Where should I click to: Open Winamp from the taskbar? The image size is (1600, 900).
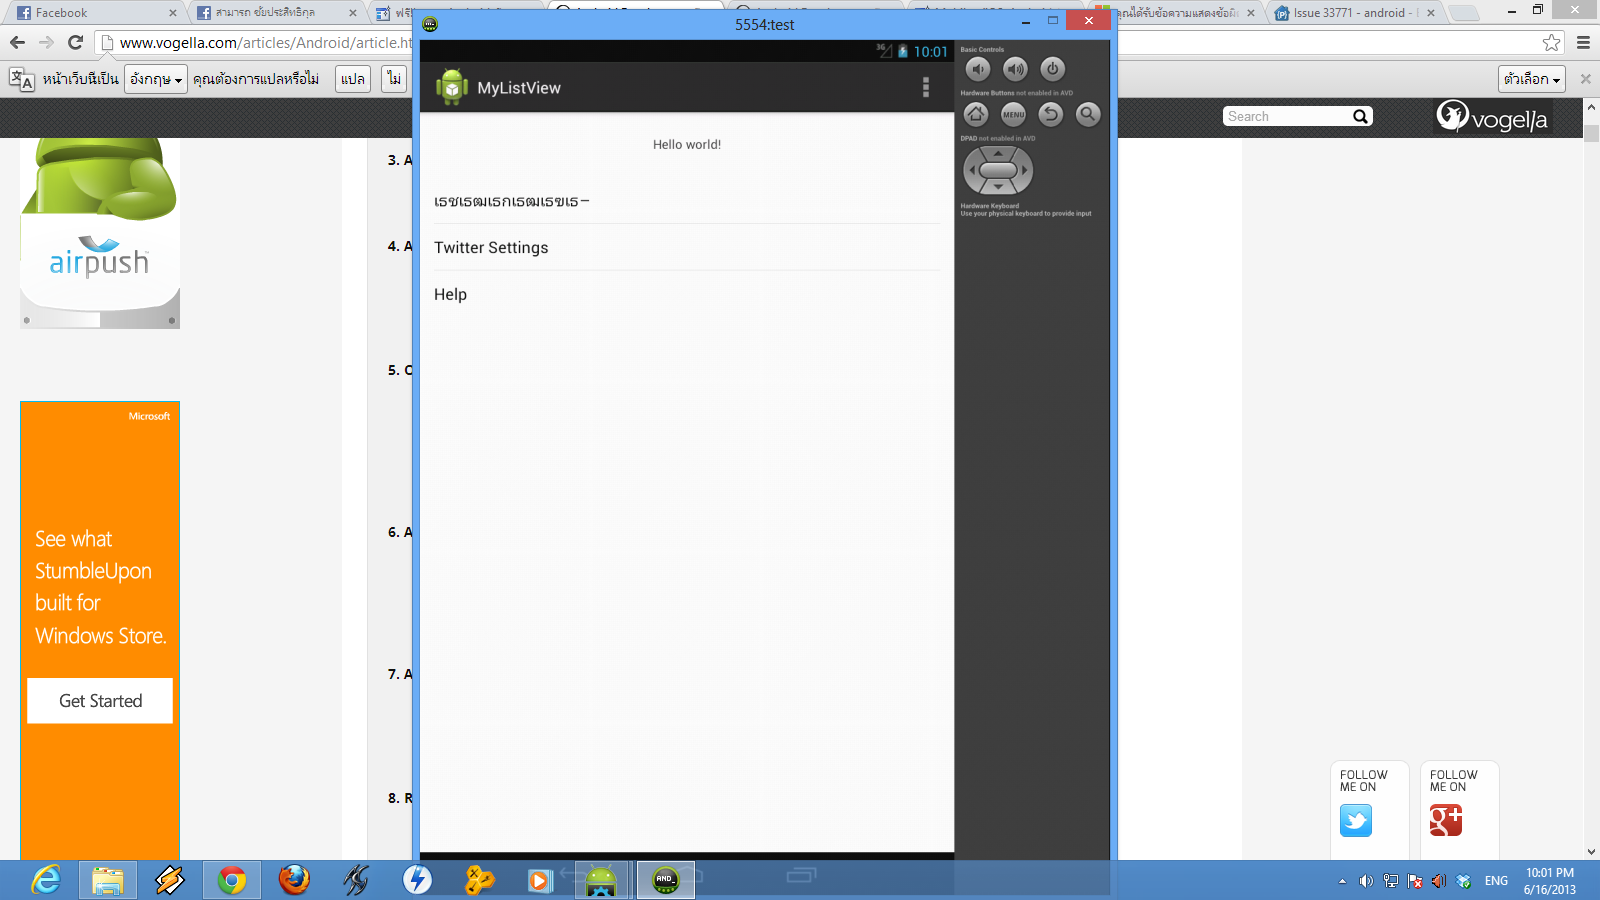[170, 880]
